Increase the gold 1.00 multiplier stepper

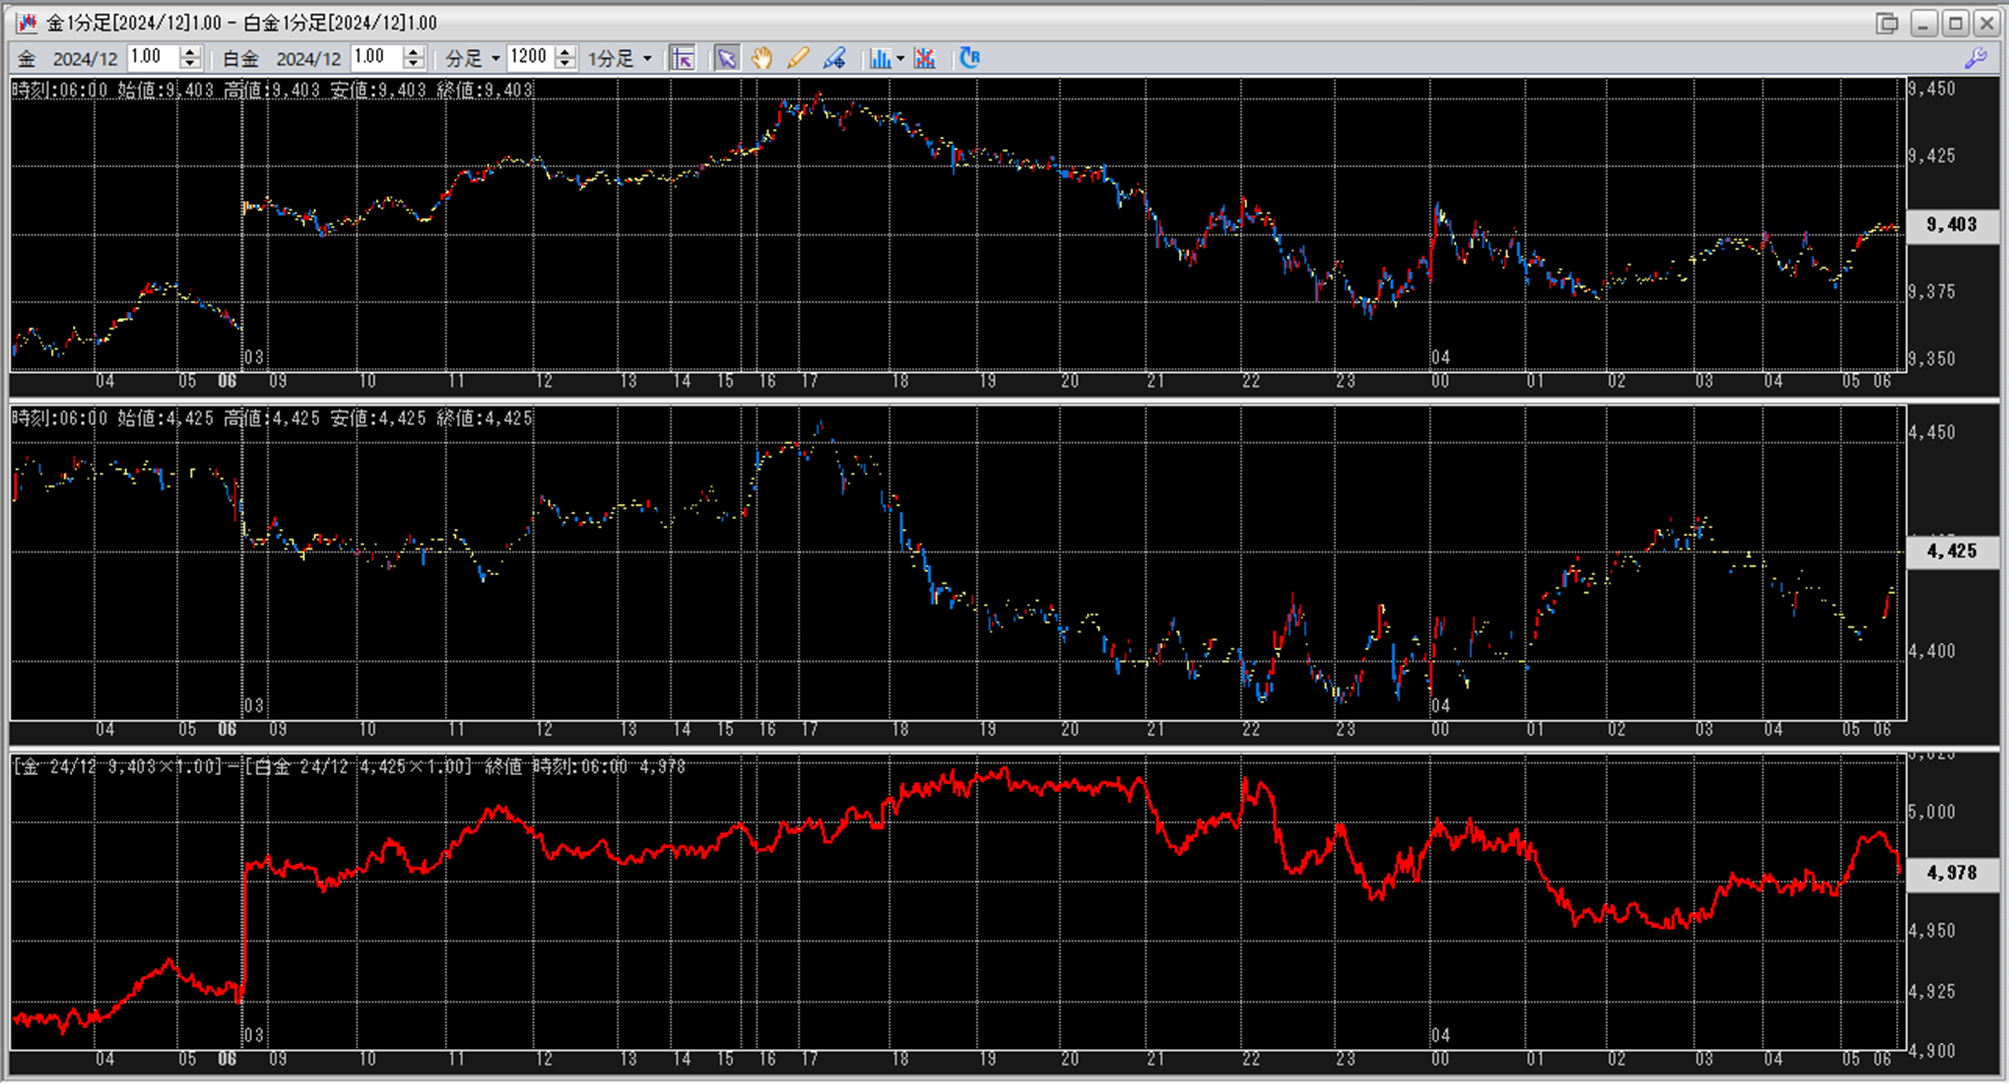click(190, 52)
